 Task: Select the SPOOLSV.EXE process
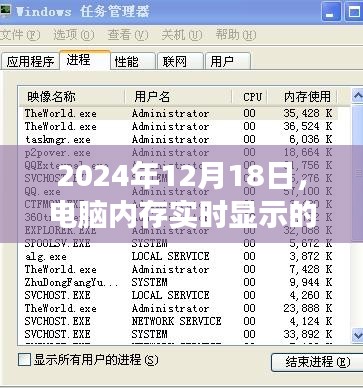(57, 243)
